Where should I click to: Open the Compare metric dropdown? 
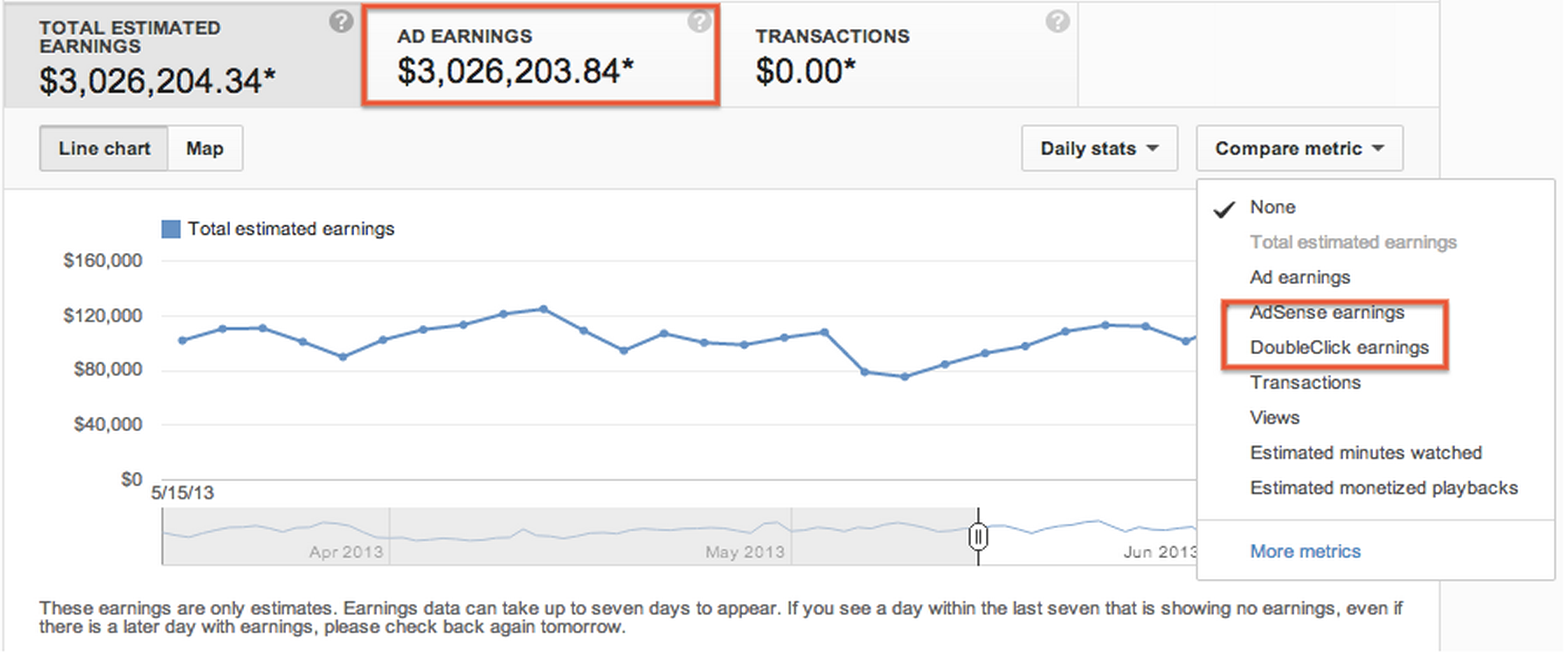(x=1298, y=148)
